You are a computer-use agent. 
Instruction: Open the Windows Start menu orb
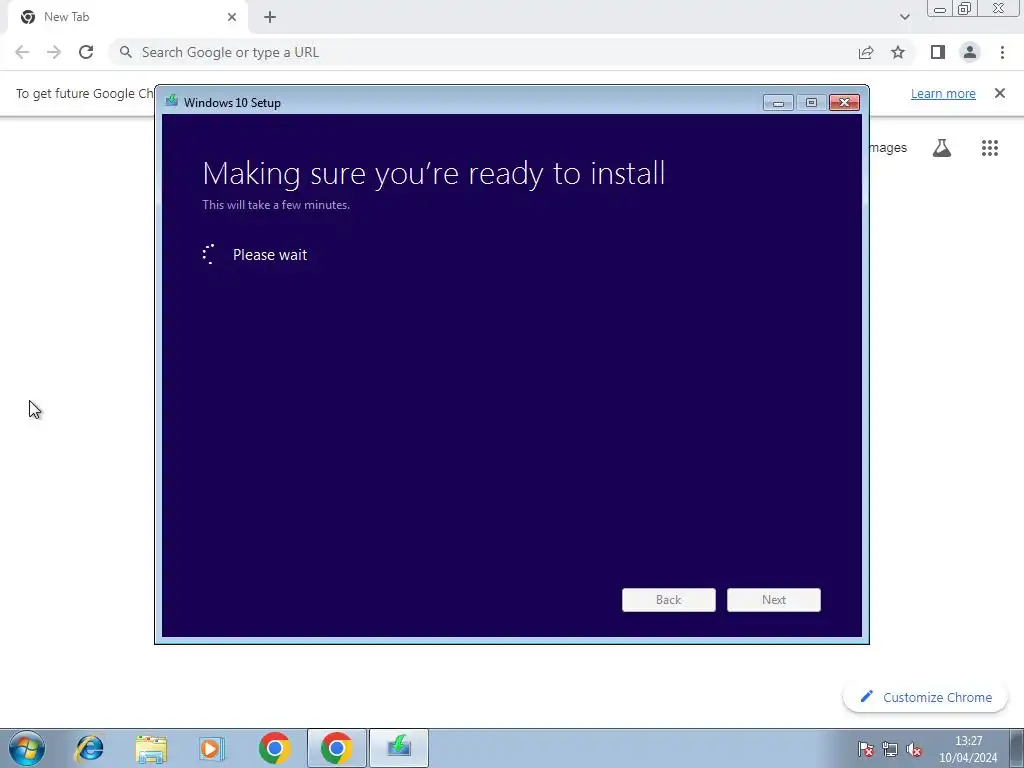pos(27,748)
